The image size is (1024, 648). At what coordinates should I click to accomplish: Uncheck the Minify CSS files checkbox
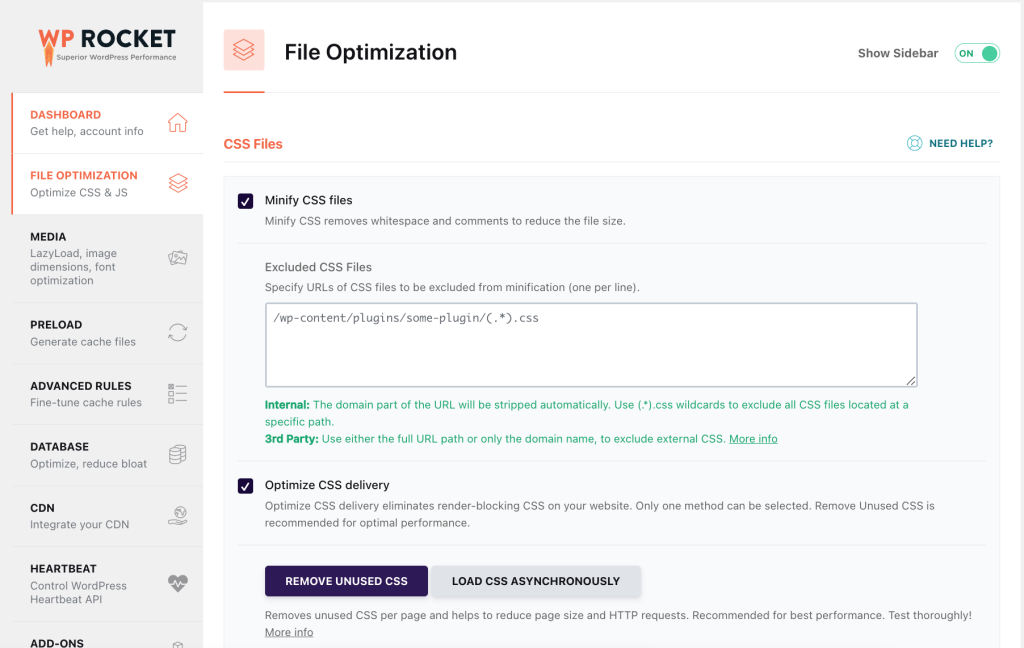tap(245, 201)
